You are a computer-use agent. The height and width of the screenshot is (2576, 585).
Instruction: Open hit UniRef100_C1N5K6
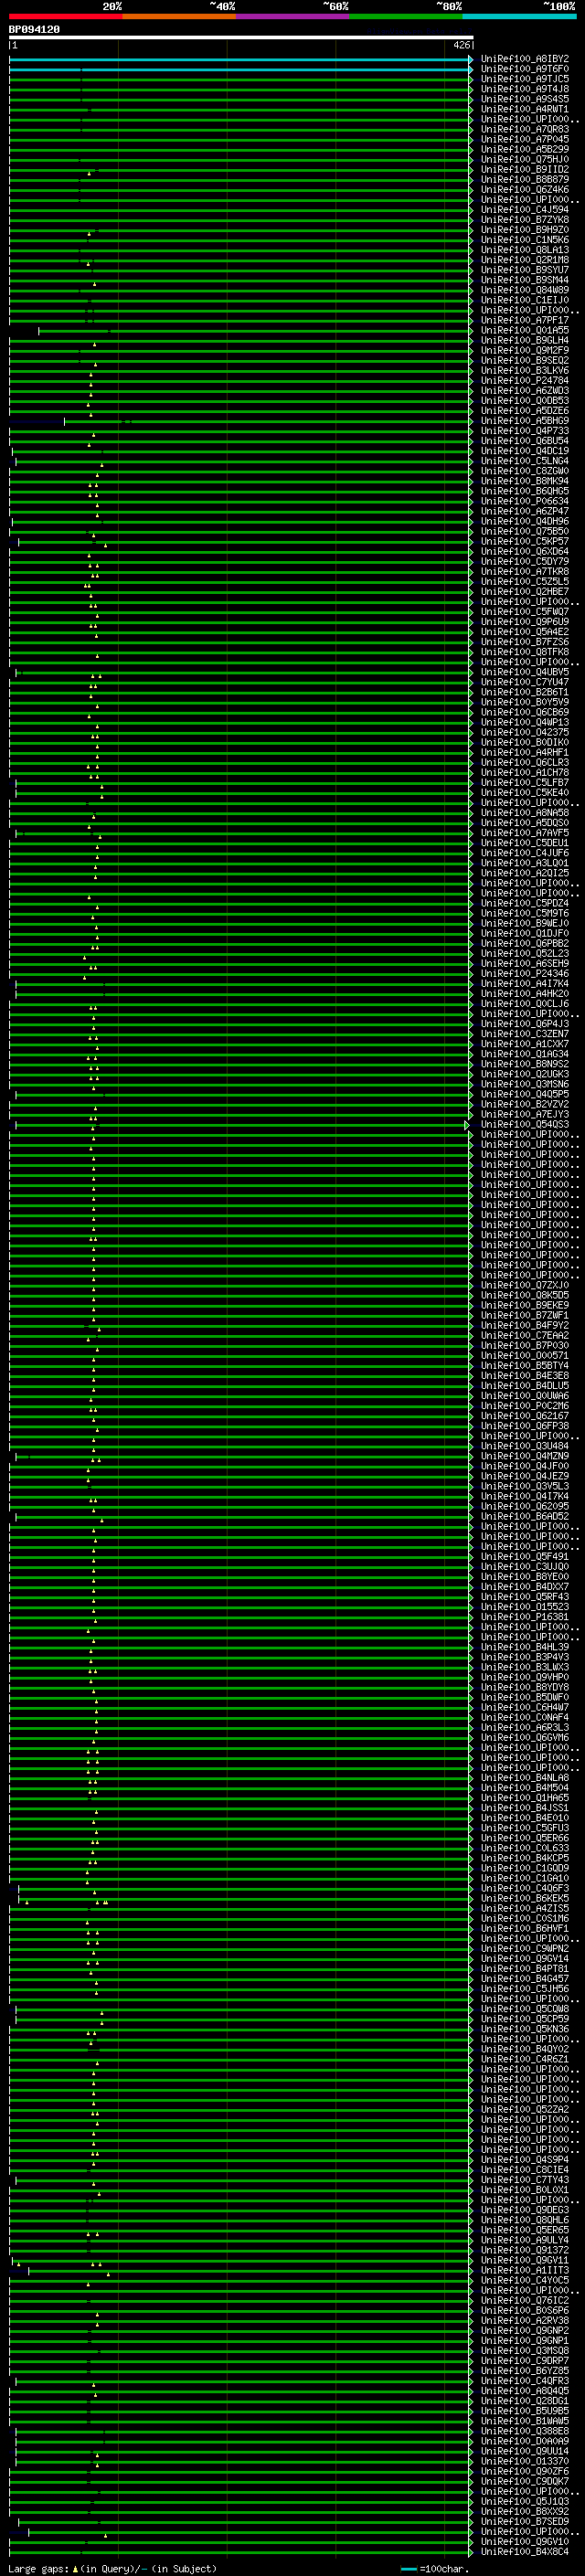(525, 240)
